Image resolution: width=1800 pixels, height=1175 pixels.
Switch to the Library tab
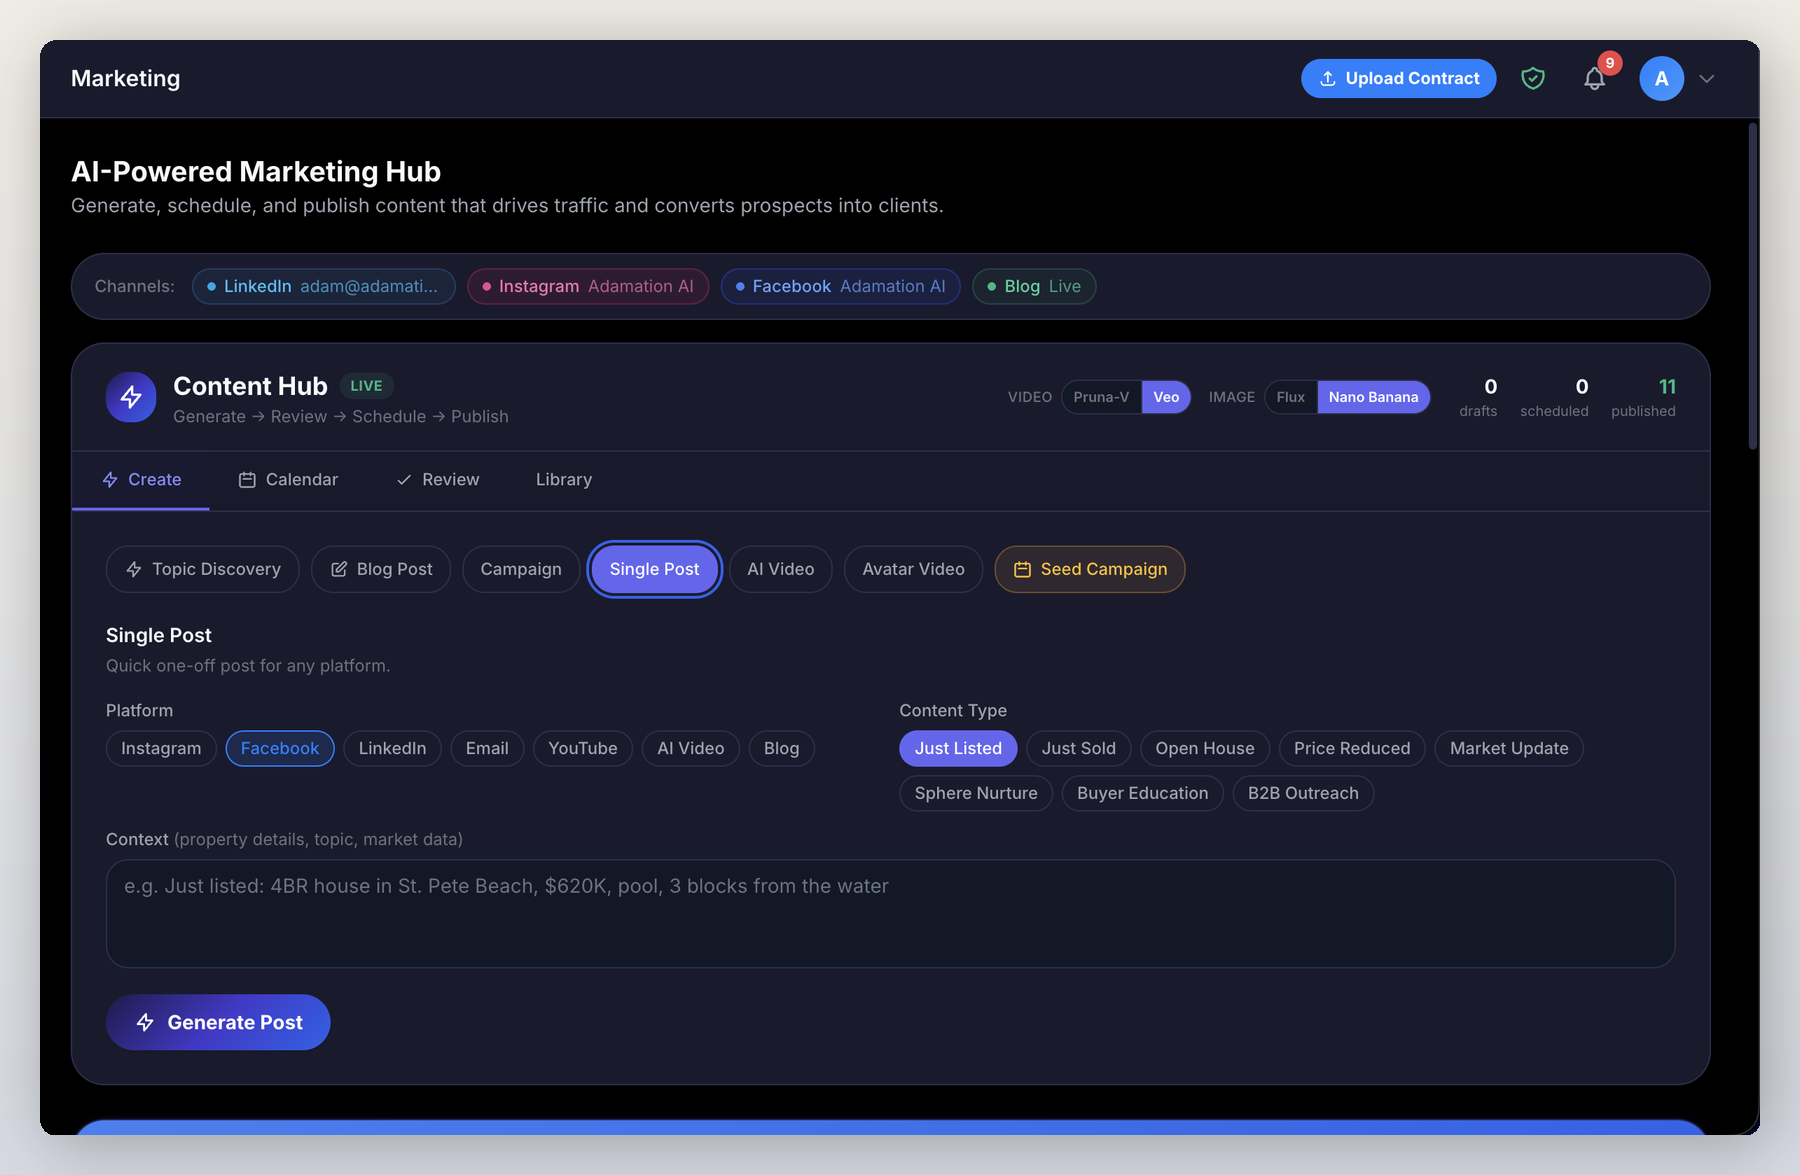[563, 479]
